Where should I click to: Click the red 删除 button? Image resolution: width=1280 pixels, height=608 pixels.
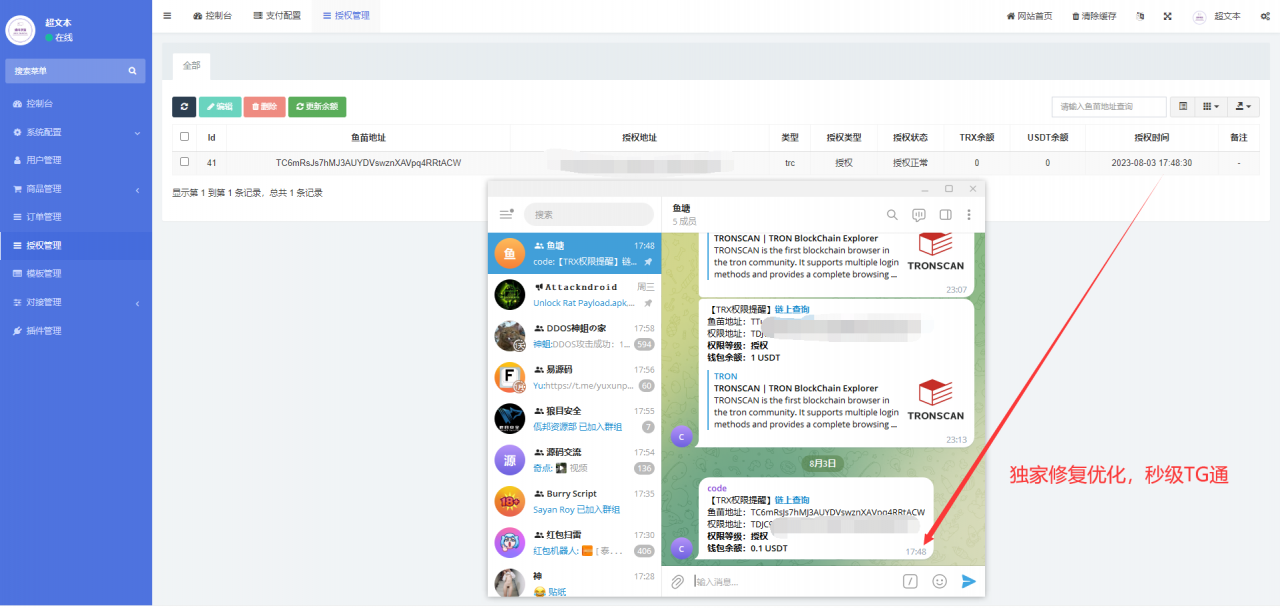(x=264, y=107)
